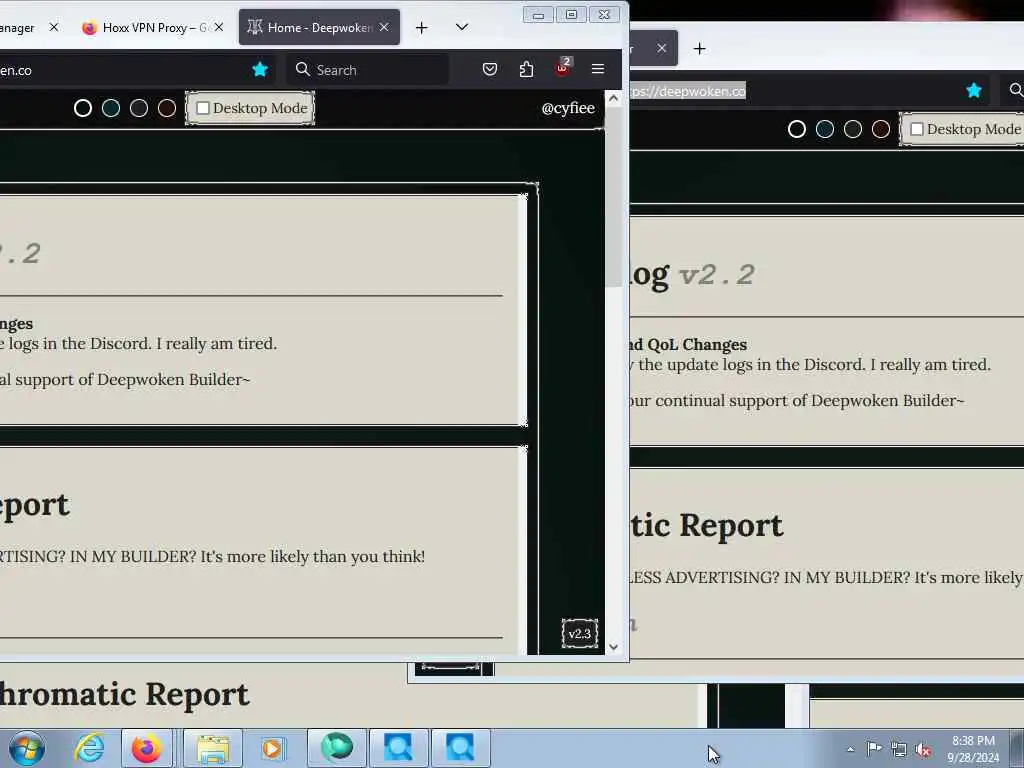Open a new tab in front window
The image size is (1024, 768).
pyautogui.click(x=422, y=27)
